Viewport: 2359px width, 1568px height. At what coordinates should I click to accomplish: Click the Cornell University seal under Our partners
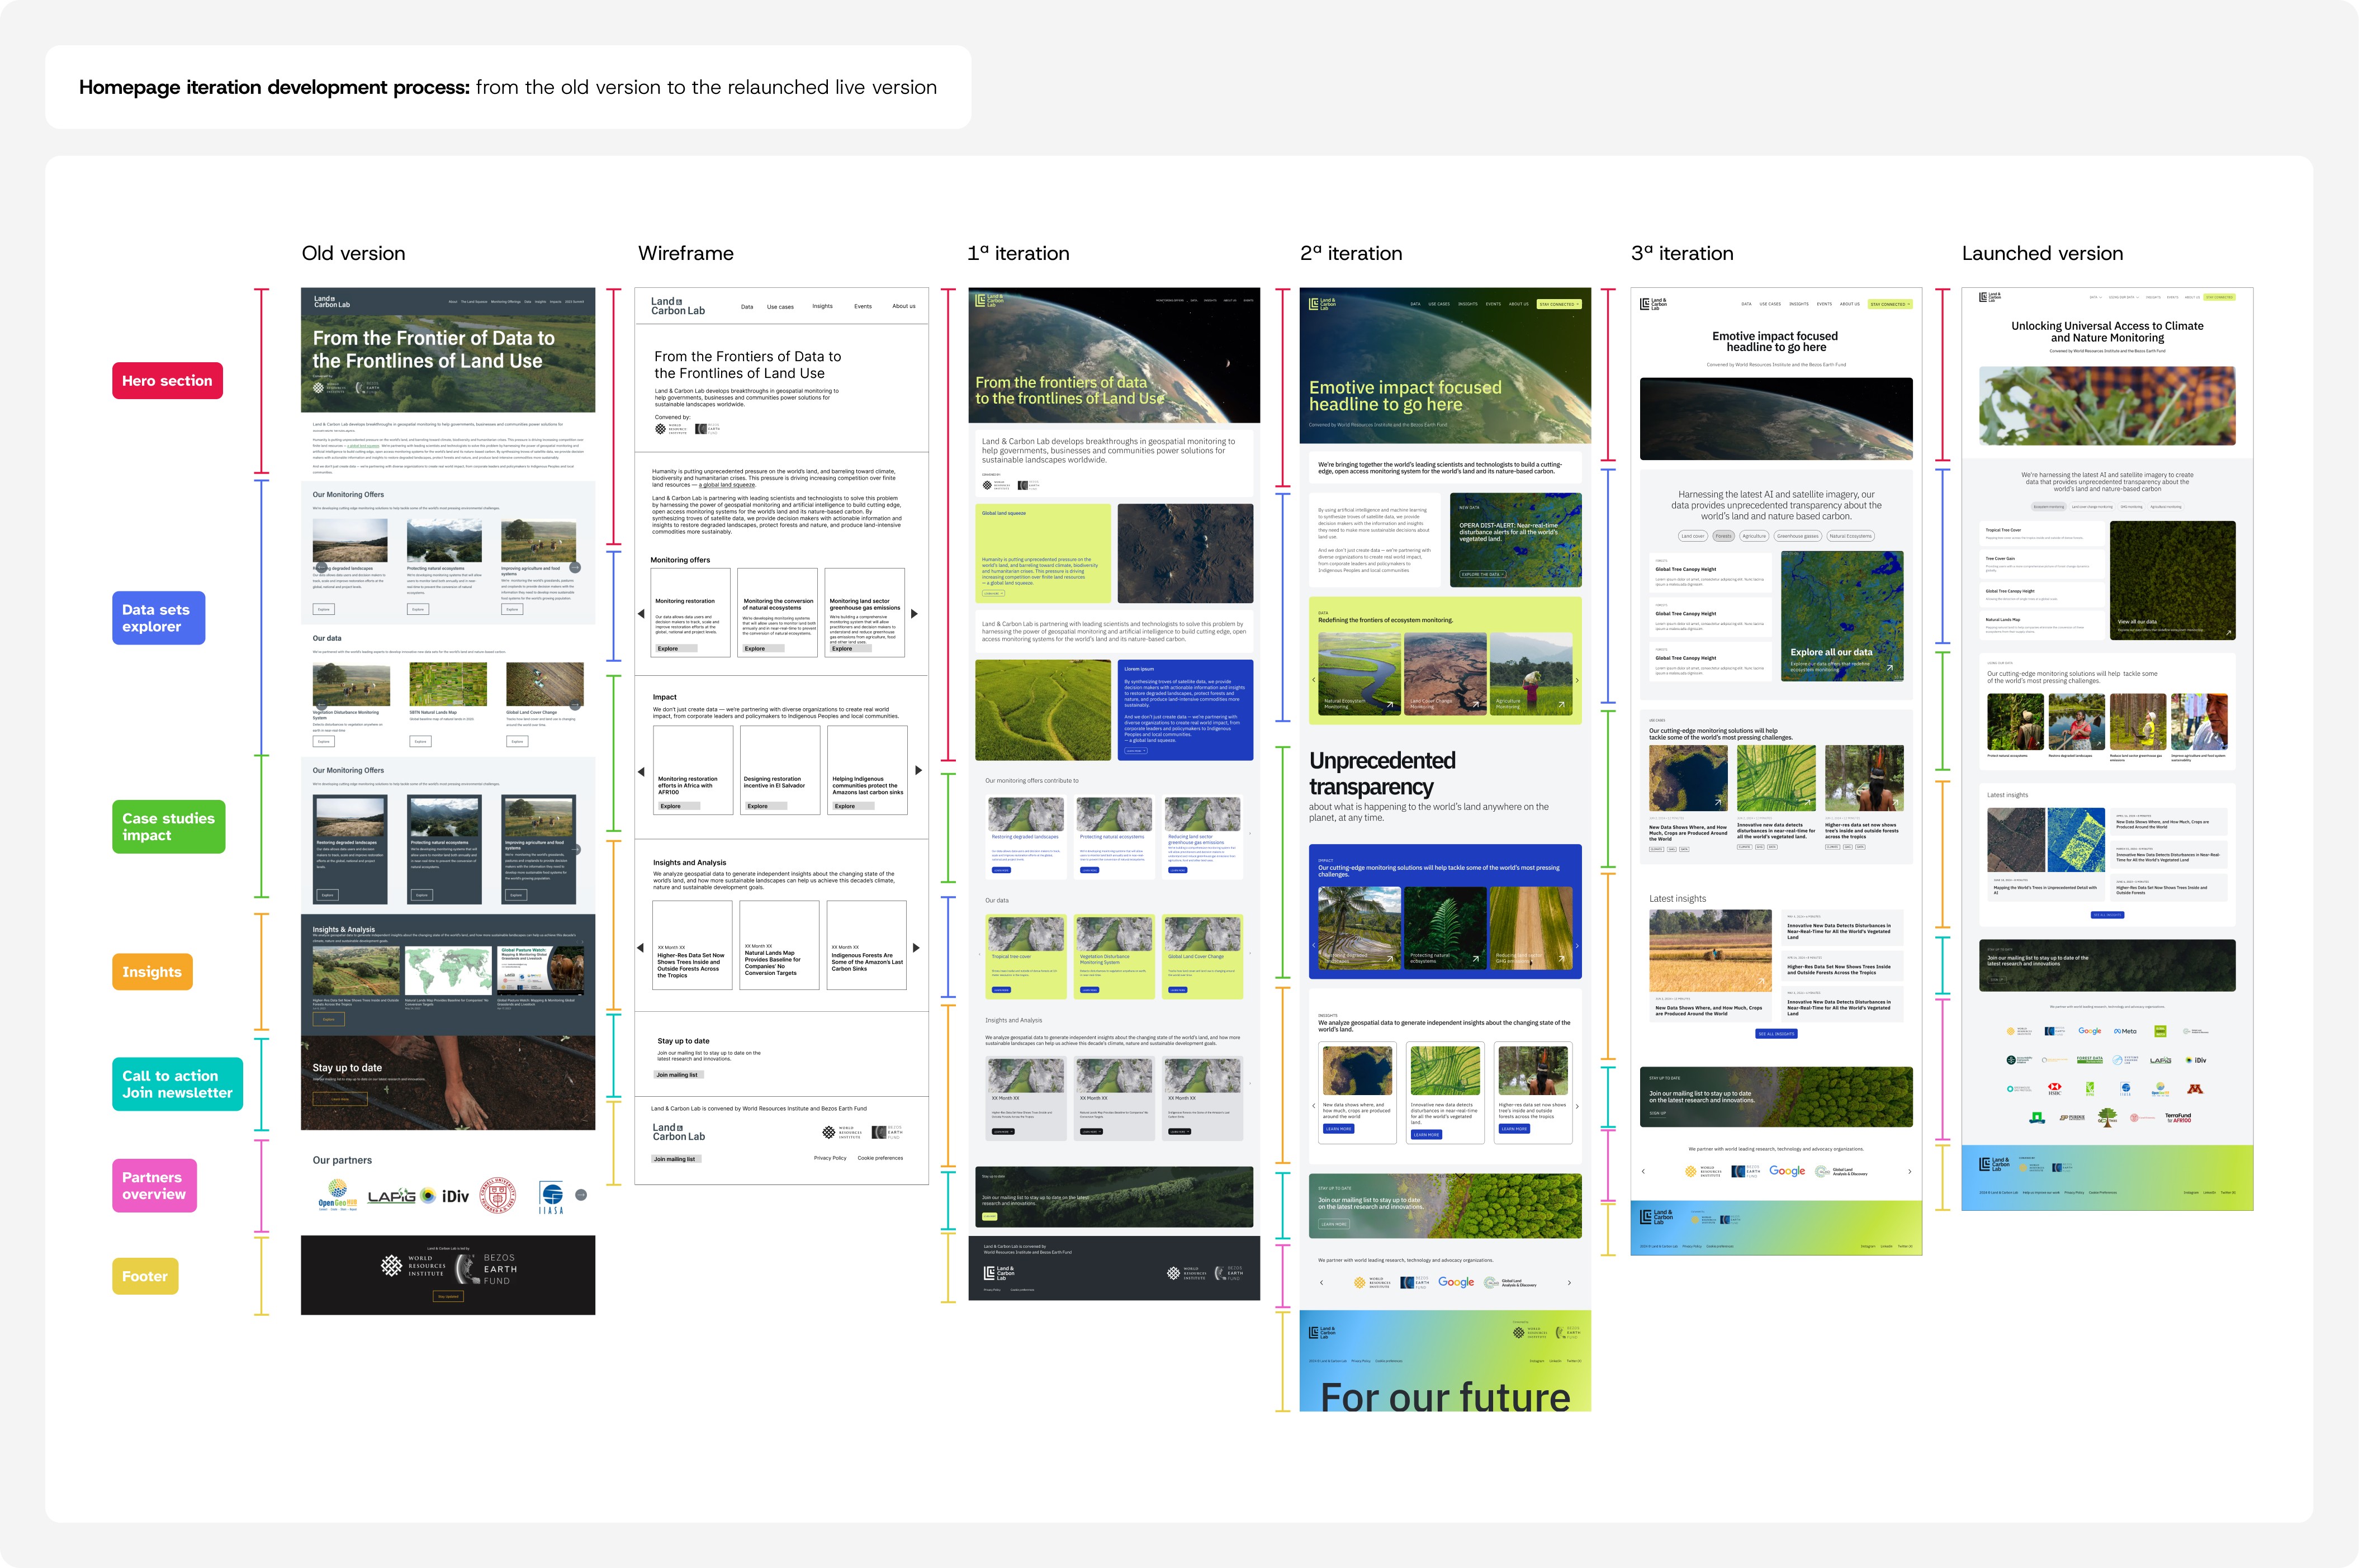[x=497, y=1195]
